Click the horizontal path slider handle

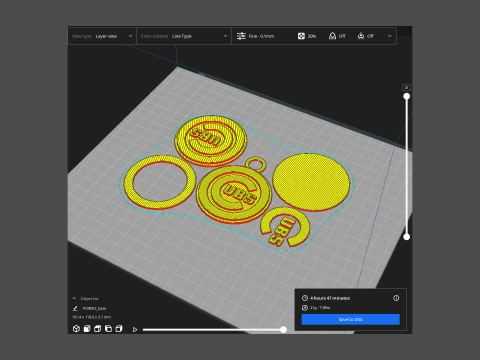pyautogui.click(x=283, y=329)
